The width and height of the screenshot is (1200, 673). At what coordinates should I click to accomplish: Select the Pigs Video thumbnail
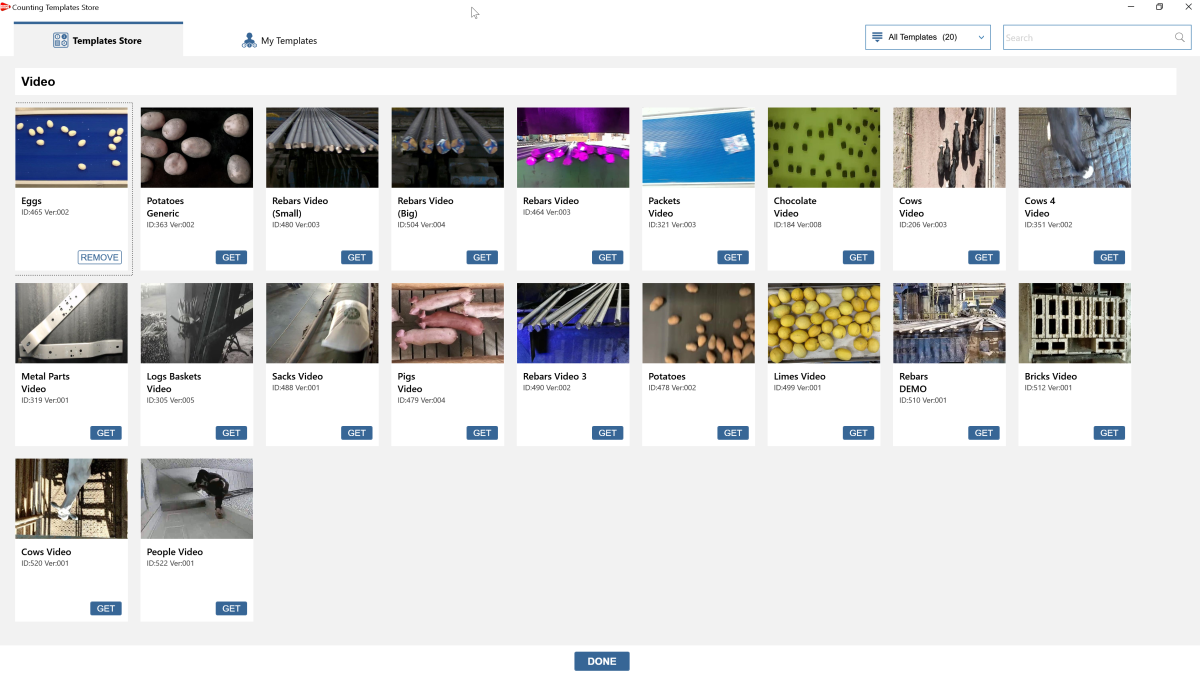tap(448, 323)
